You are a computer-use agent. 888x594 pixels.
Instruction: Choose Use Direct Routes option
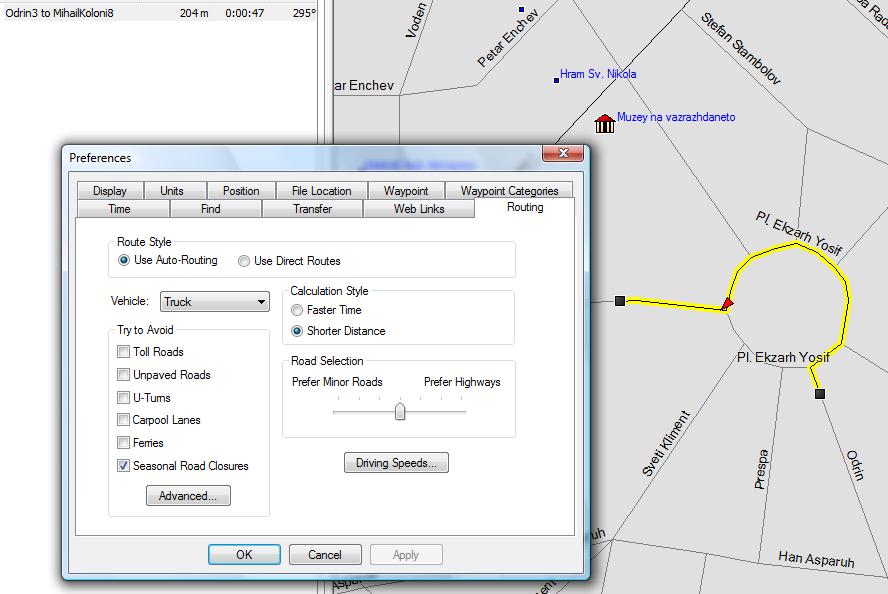[x=244, y=261]
